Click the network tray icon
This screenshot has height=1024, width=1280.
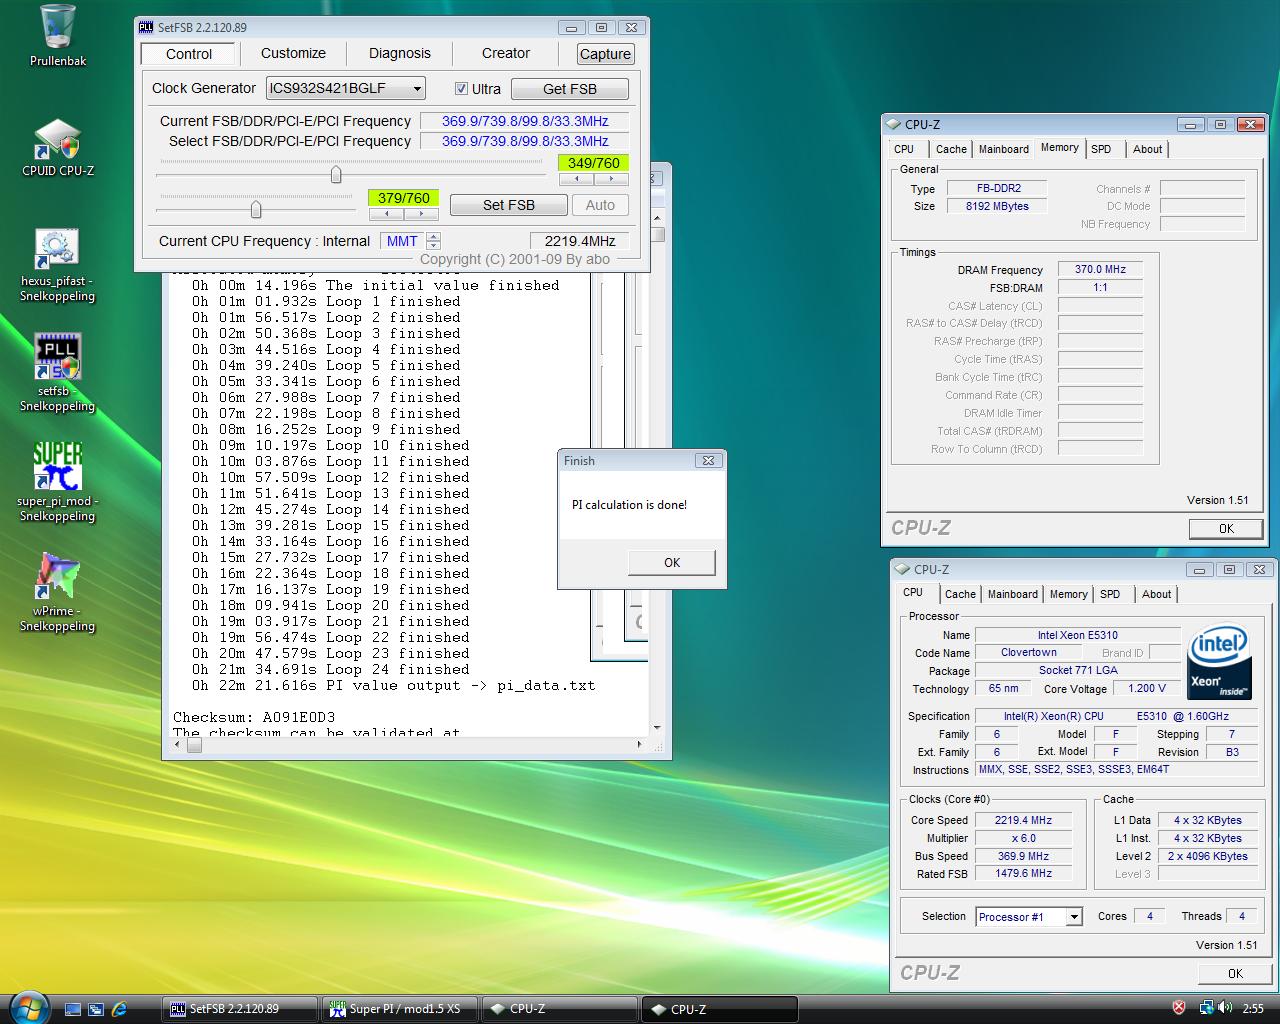tap(1206, 1008)
